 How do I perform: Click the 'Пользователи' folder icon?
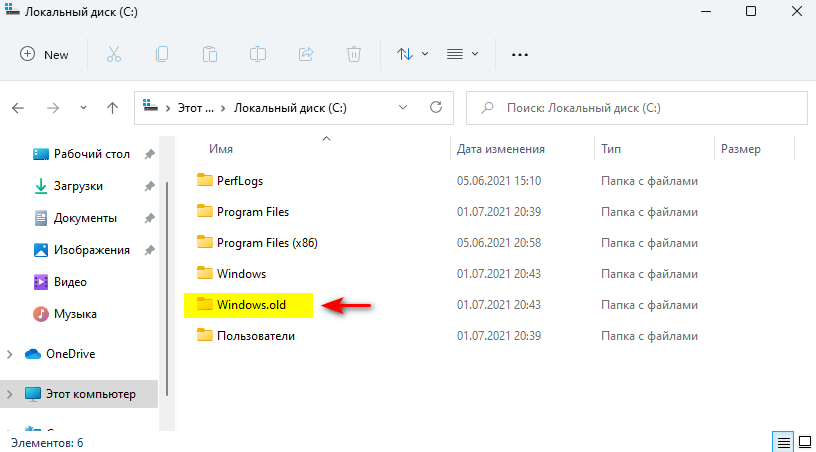click(205, 335)
